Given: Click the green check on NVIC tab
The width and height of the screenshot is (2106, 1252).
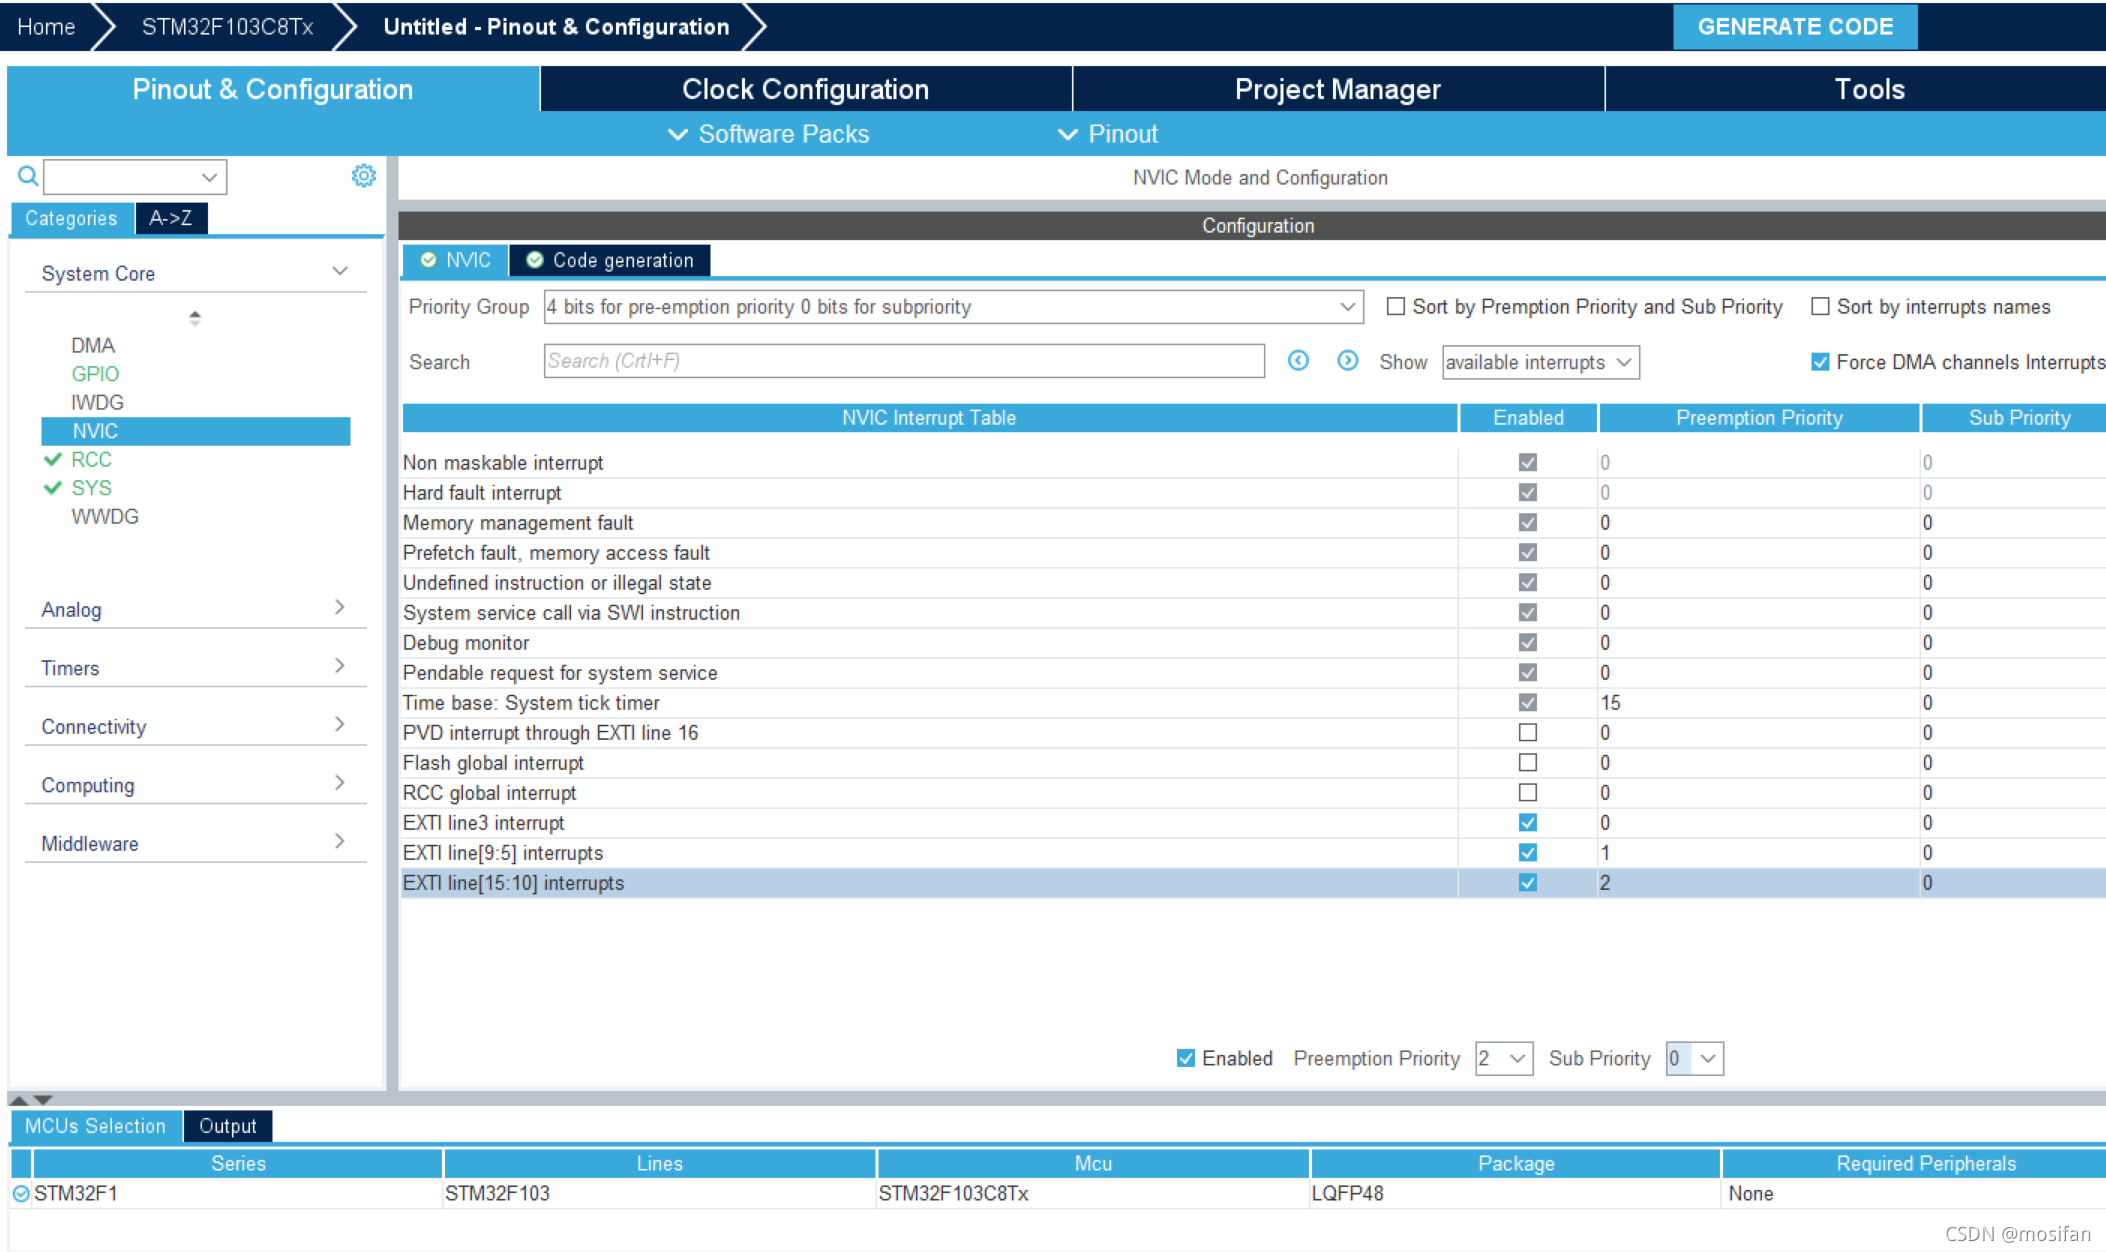Looking at the screenshot, I should 428,260.
